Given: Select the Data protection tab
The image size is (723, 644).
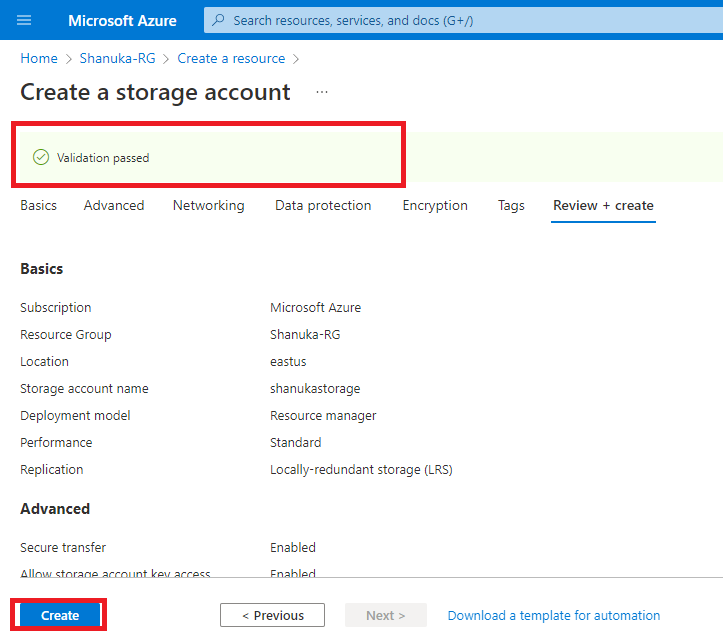Looking at the screenshot, I should [x=323, y=205].
